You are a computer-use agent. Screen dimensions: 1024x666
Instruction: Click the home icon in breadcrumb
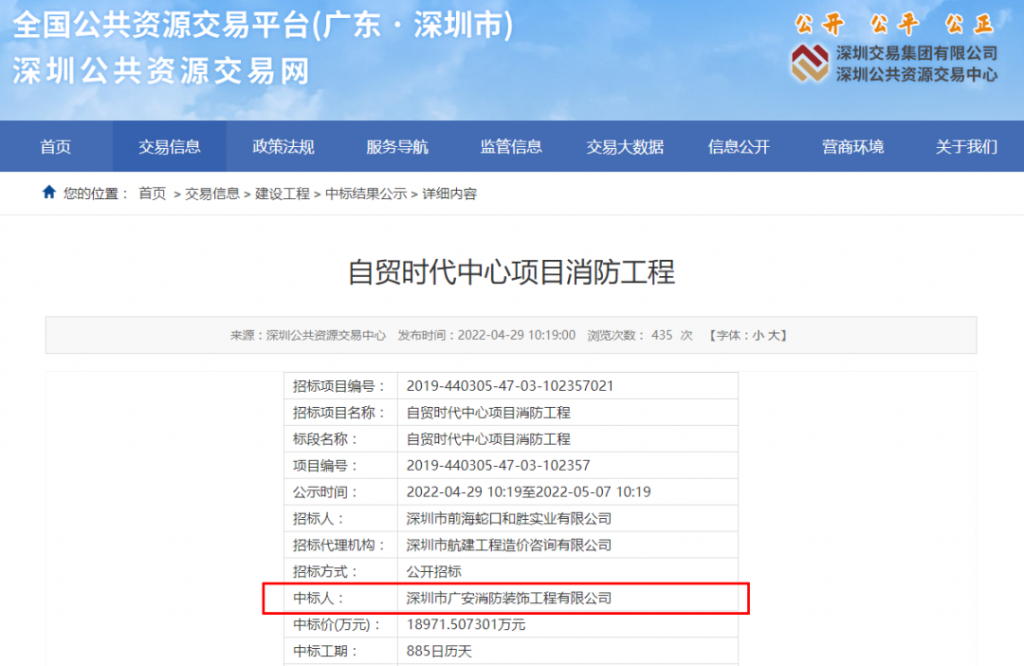(x=49, y=193)
